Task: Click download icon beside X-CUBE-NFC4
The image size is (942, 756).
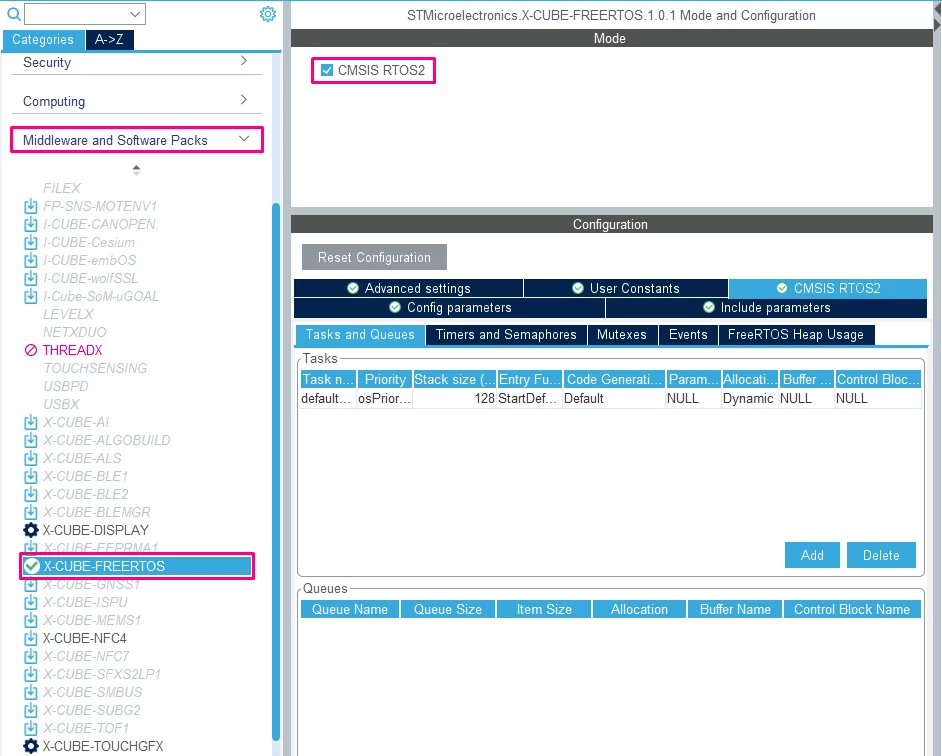Action: [x=31, y=638]
